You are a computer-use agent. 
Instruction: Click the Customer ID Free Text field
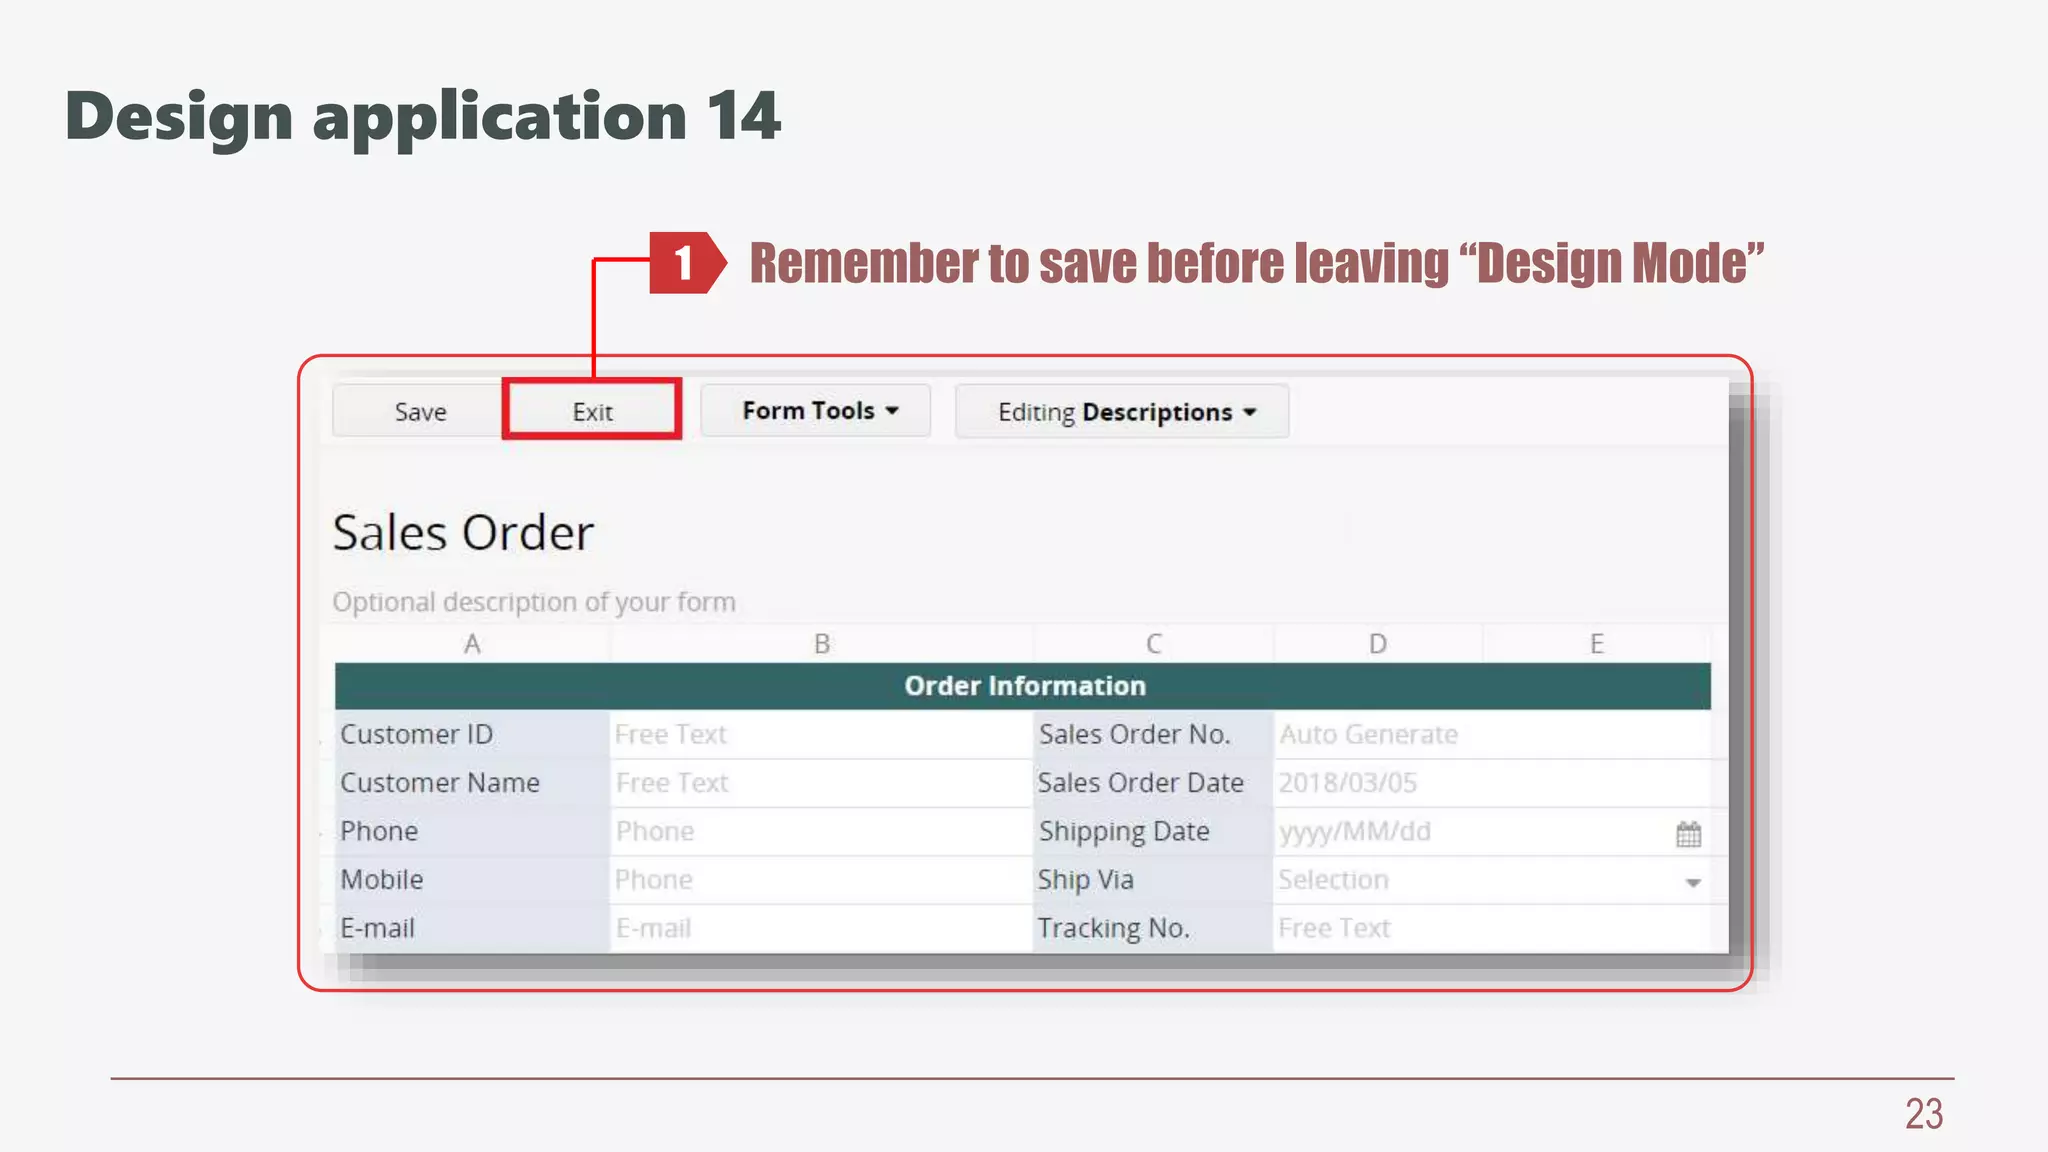[821, 734]
